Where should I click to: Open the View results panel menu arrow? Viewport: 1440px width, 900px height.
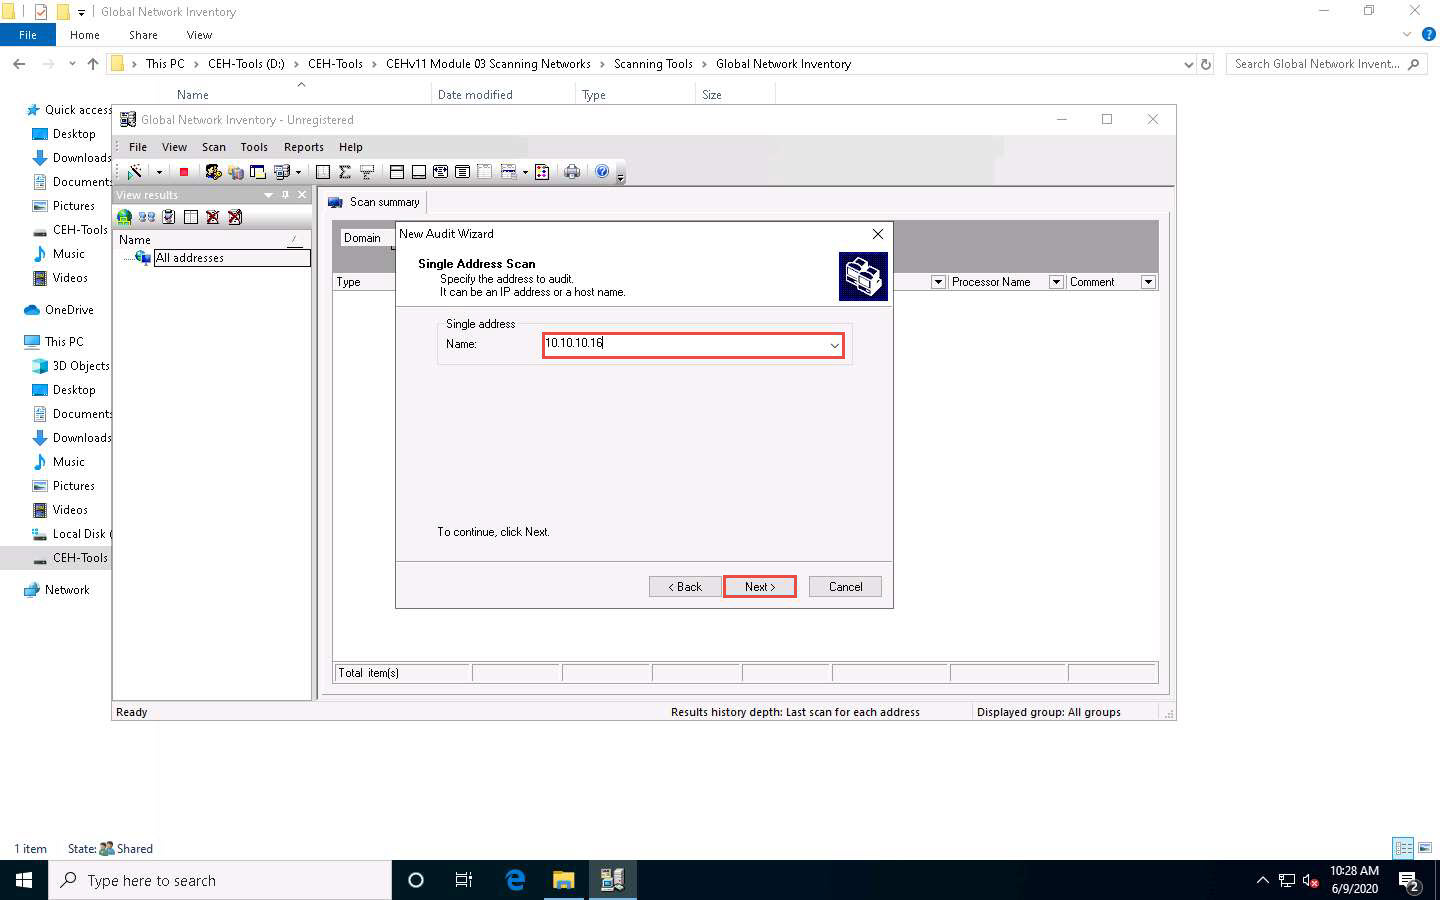268,195
